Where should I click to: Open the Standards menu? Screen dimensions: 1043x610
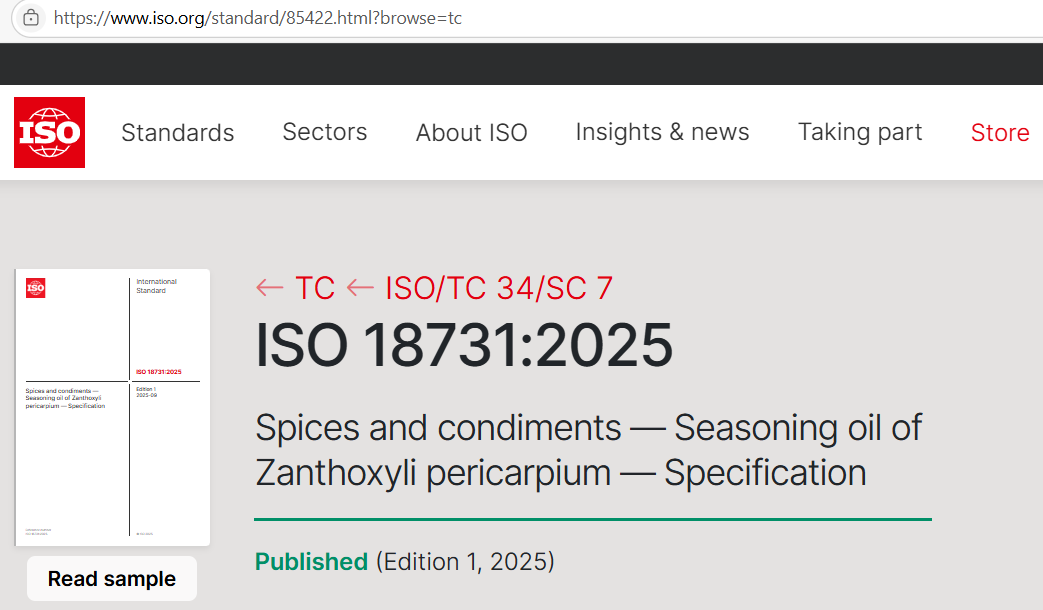coord(177,133)
